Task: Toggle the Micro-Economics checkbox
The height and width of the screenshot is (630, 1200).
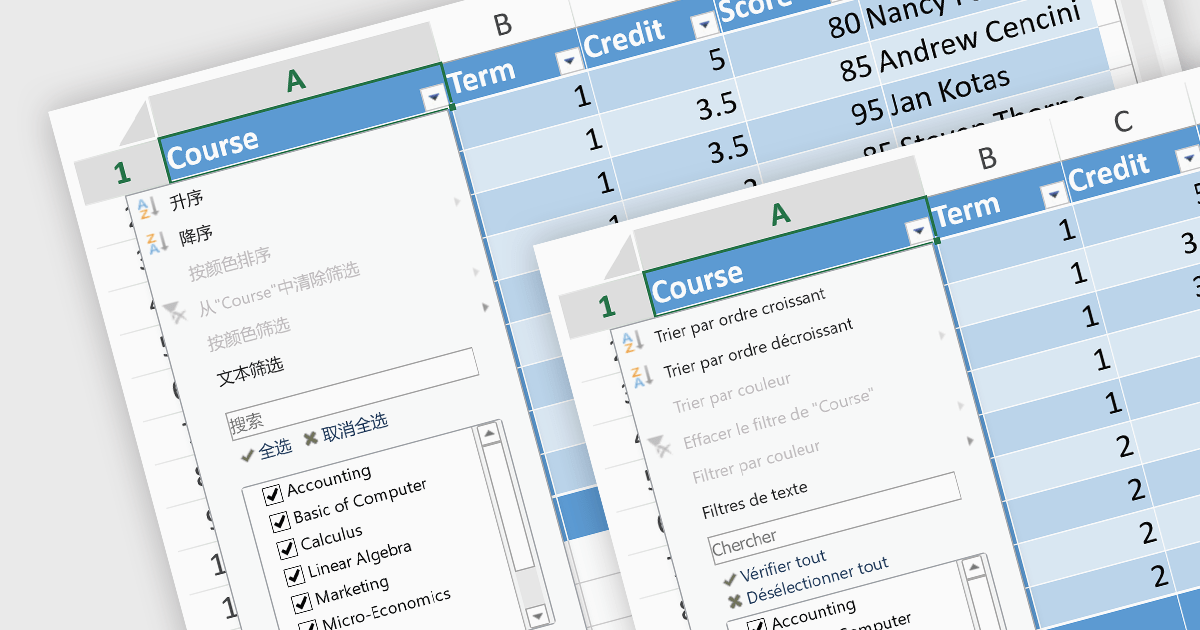Action: click(x=308, y=626)
